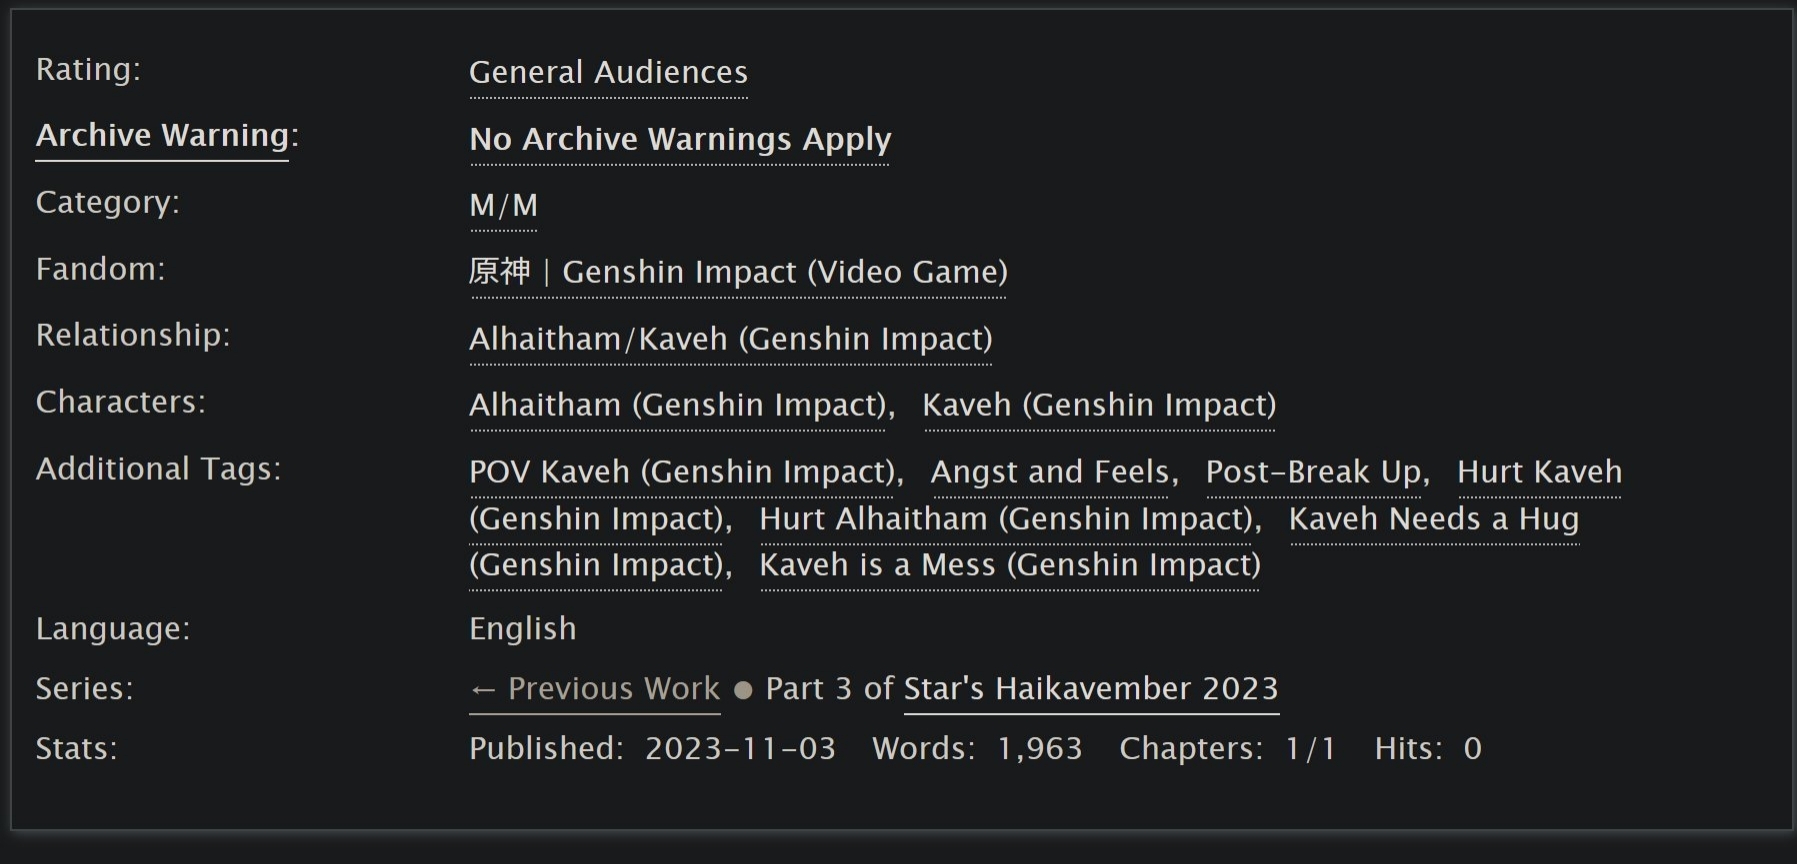Click the POV Kaveh additional tag
Image resolution: width=1797 pixels, height=864 pixels.
[682, 472]
